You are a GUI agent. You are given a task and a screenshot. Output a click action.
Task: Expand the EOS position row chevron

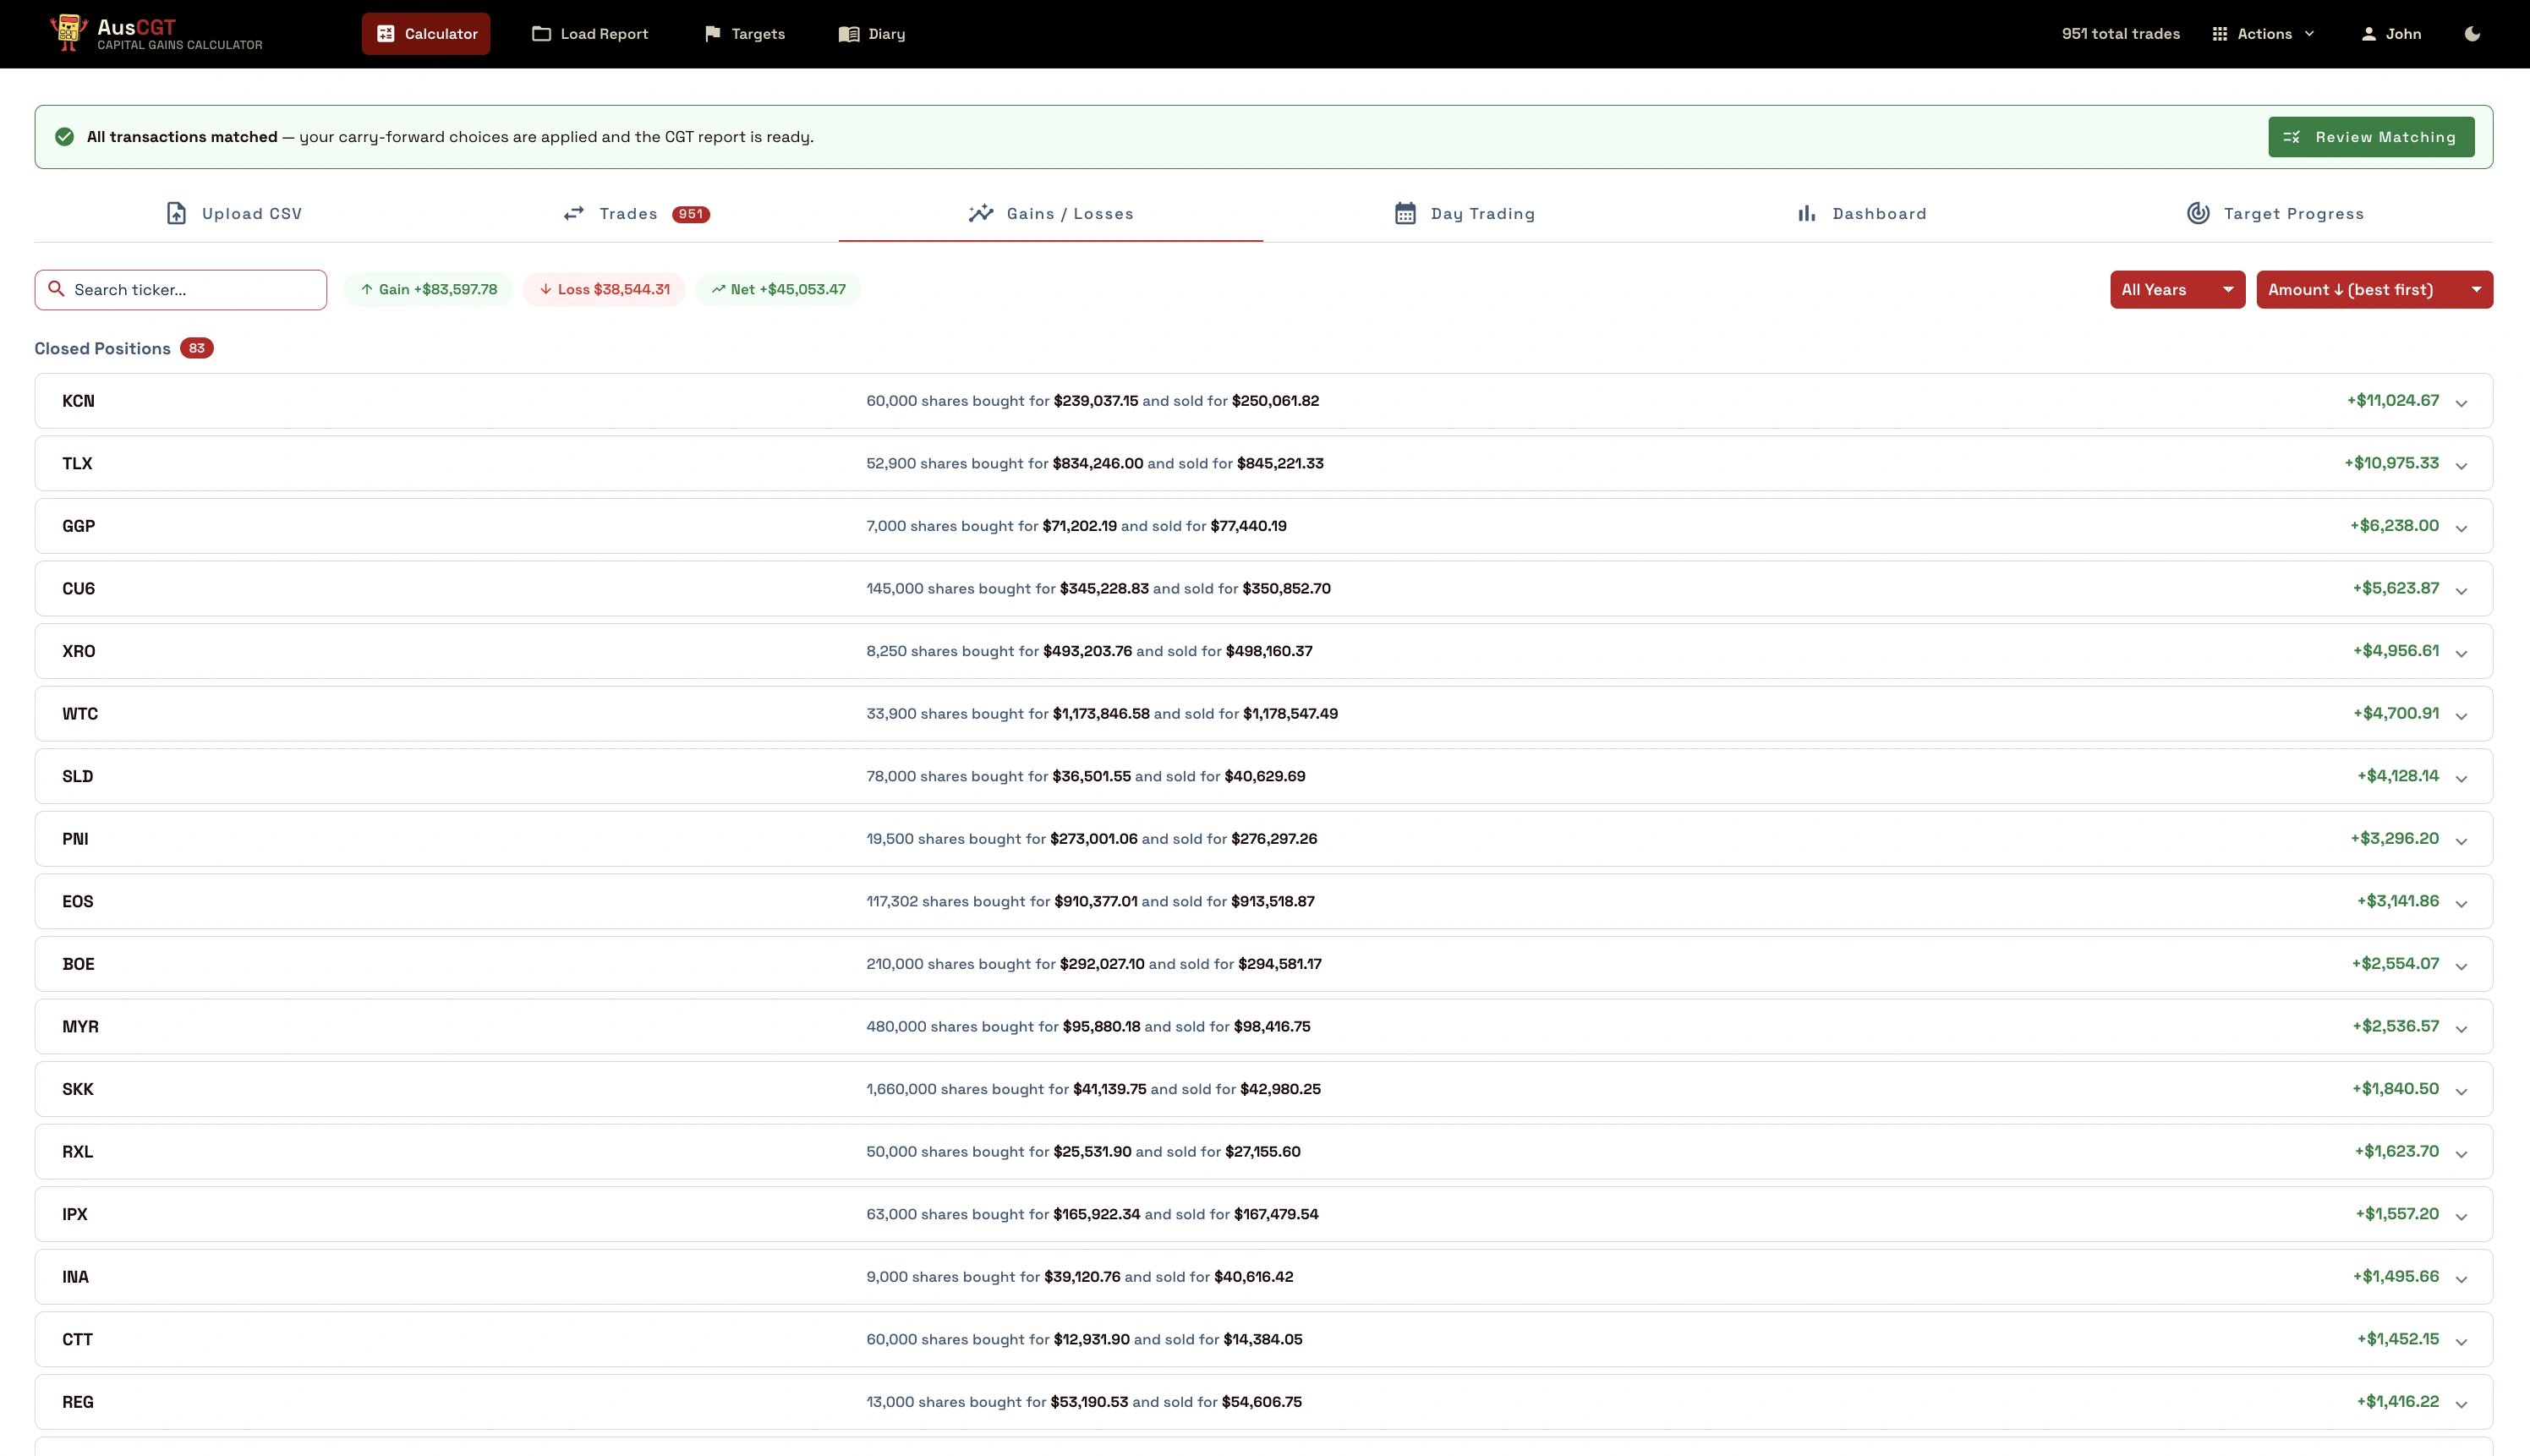pos(2461,904)
